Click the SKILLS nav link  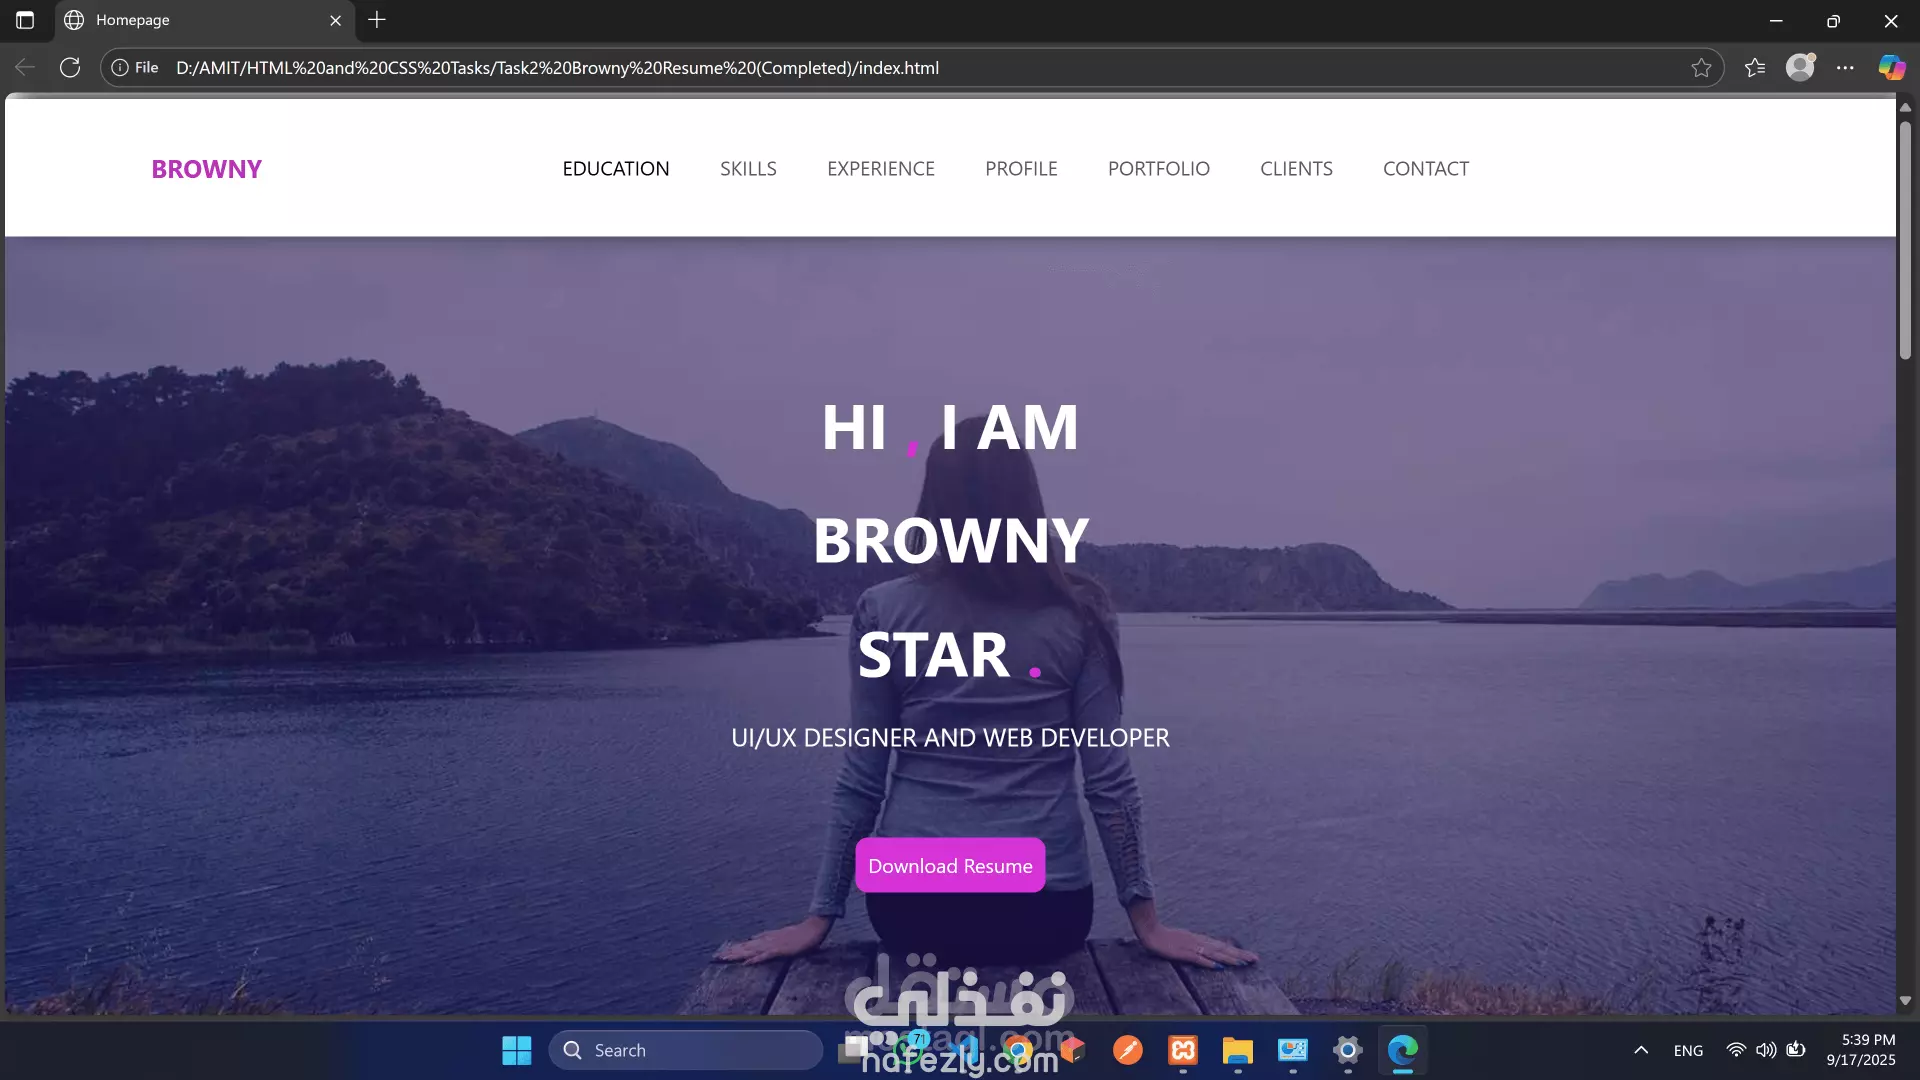[x=748, y=169]
